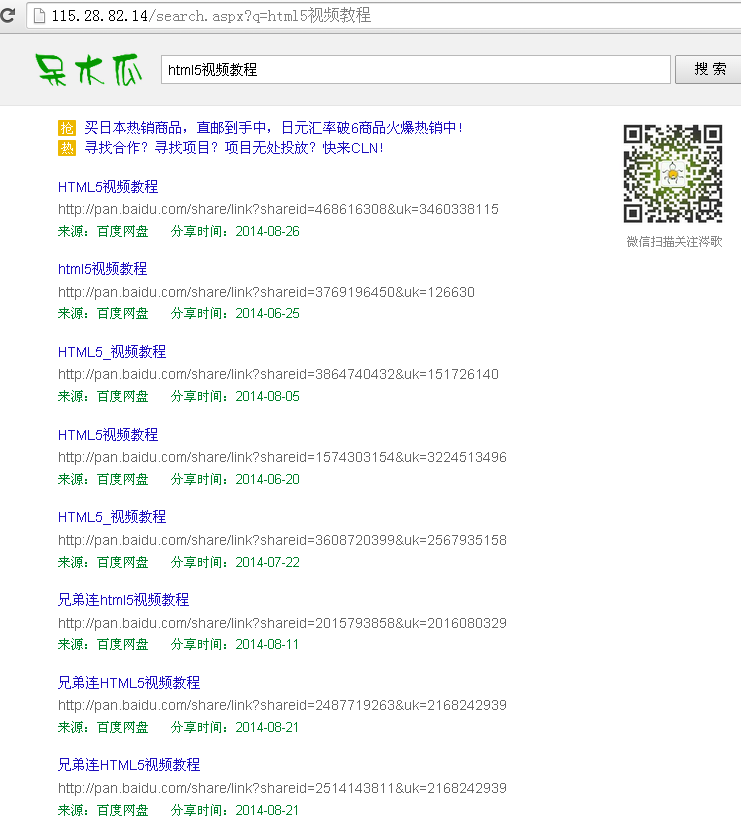Open 兄弟连HTML5视频教程 result with shareid=2487719263

(x=129, y=683)
